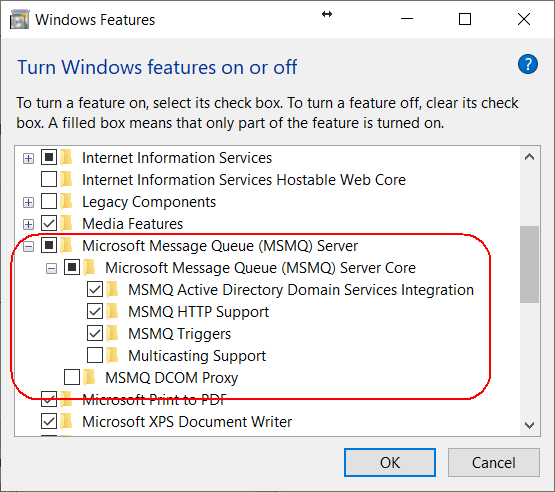Collapse the MSMQ Server Core subtree
Screen dimensions: 555x492
click(51, 269)
